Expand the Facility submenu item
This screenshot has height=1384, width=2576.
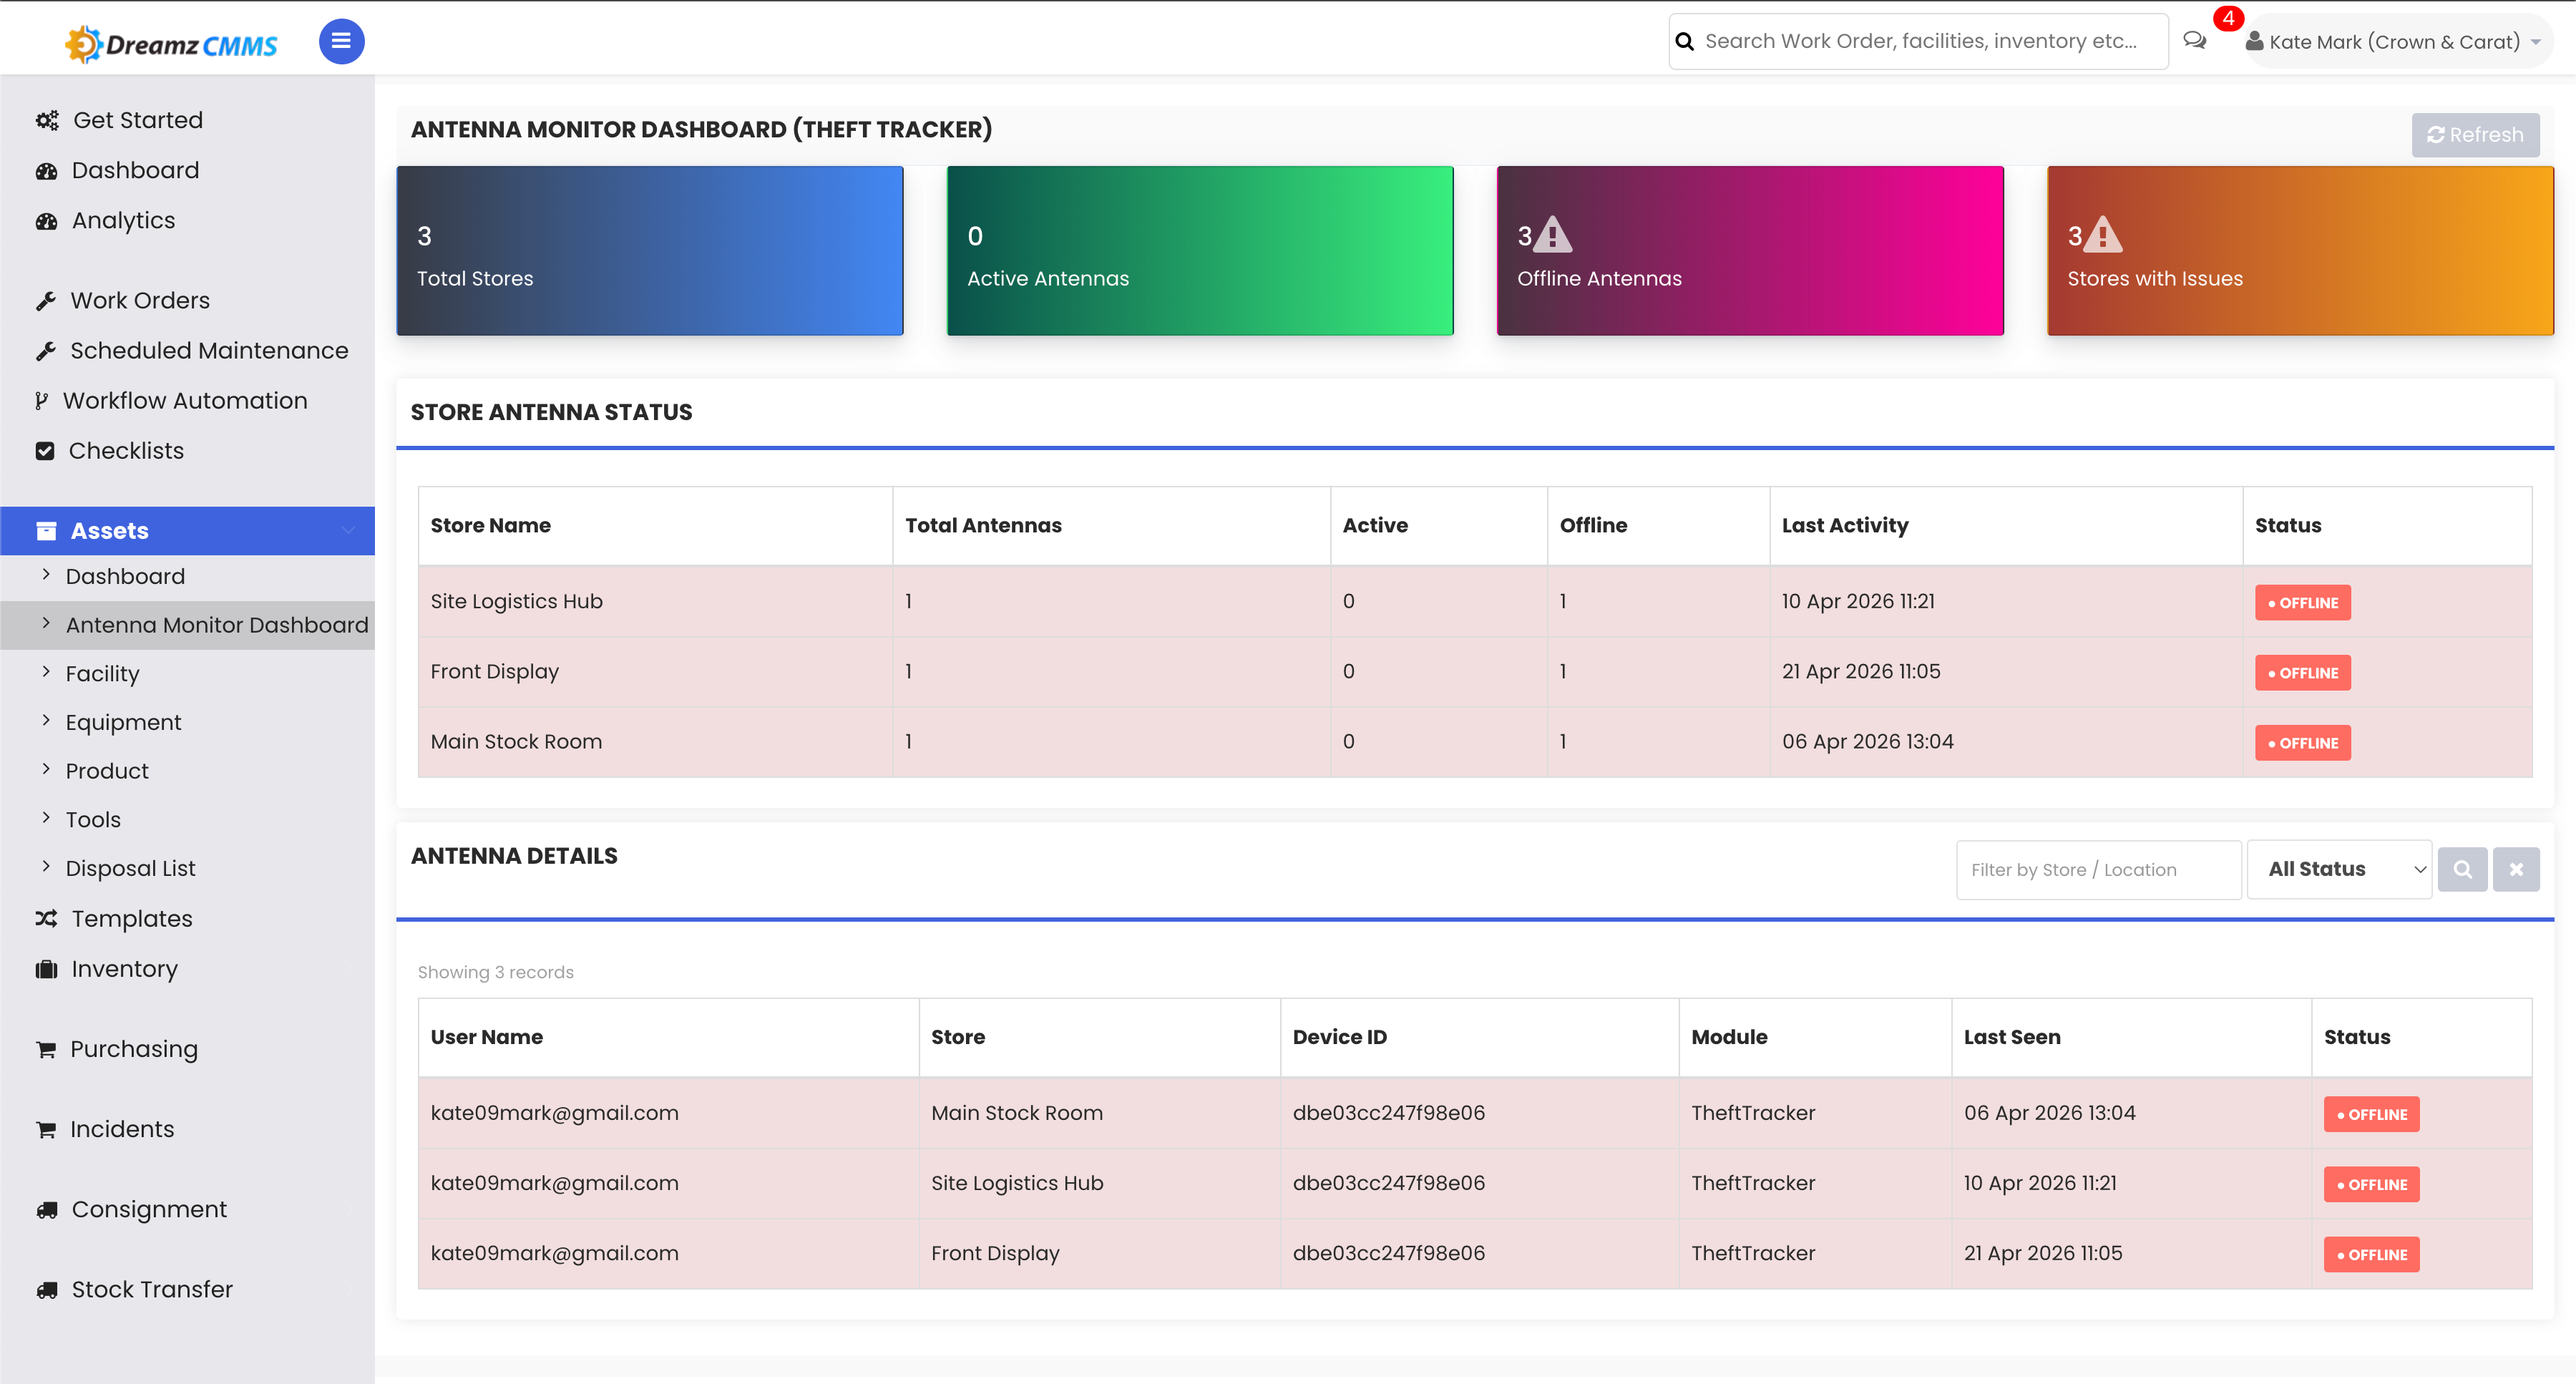[x=102, y=673]
